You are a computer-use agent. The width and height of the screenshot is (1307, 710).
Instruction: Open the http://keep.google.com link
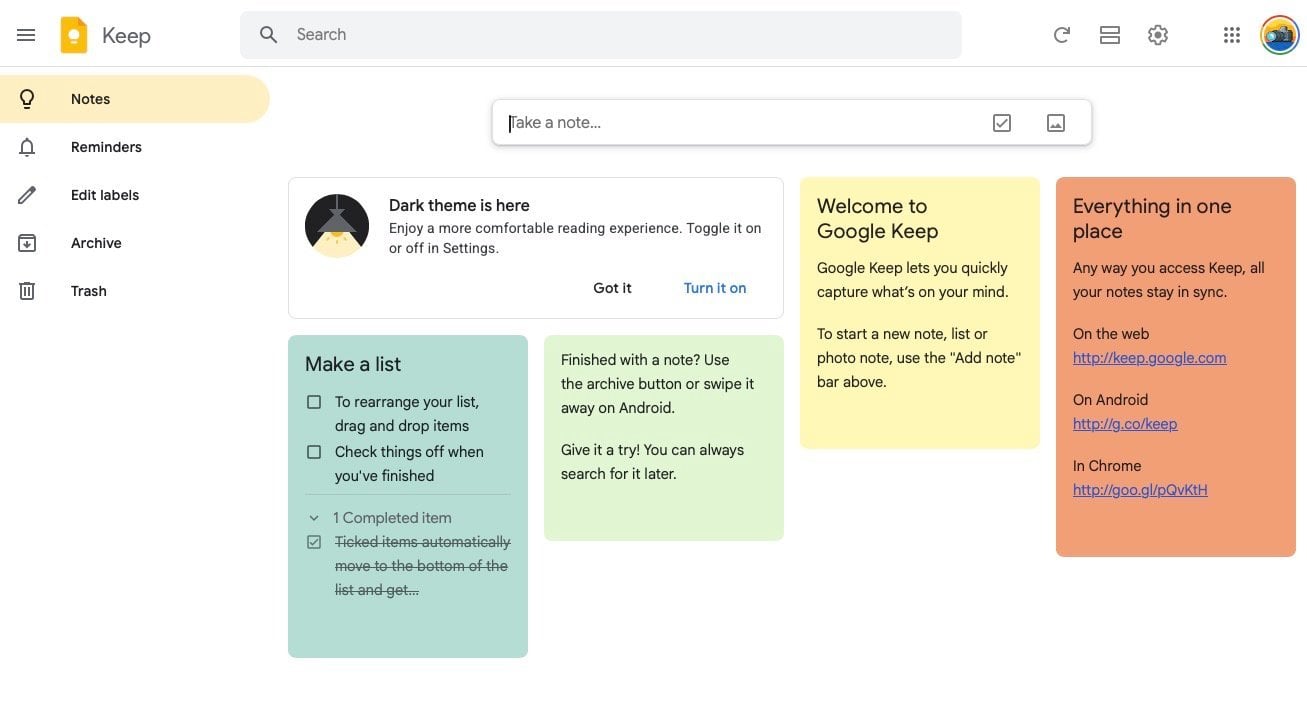tap(1149, 357)
